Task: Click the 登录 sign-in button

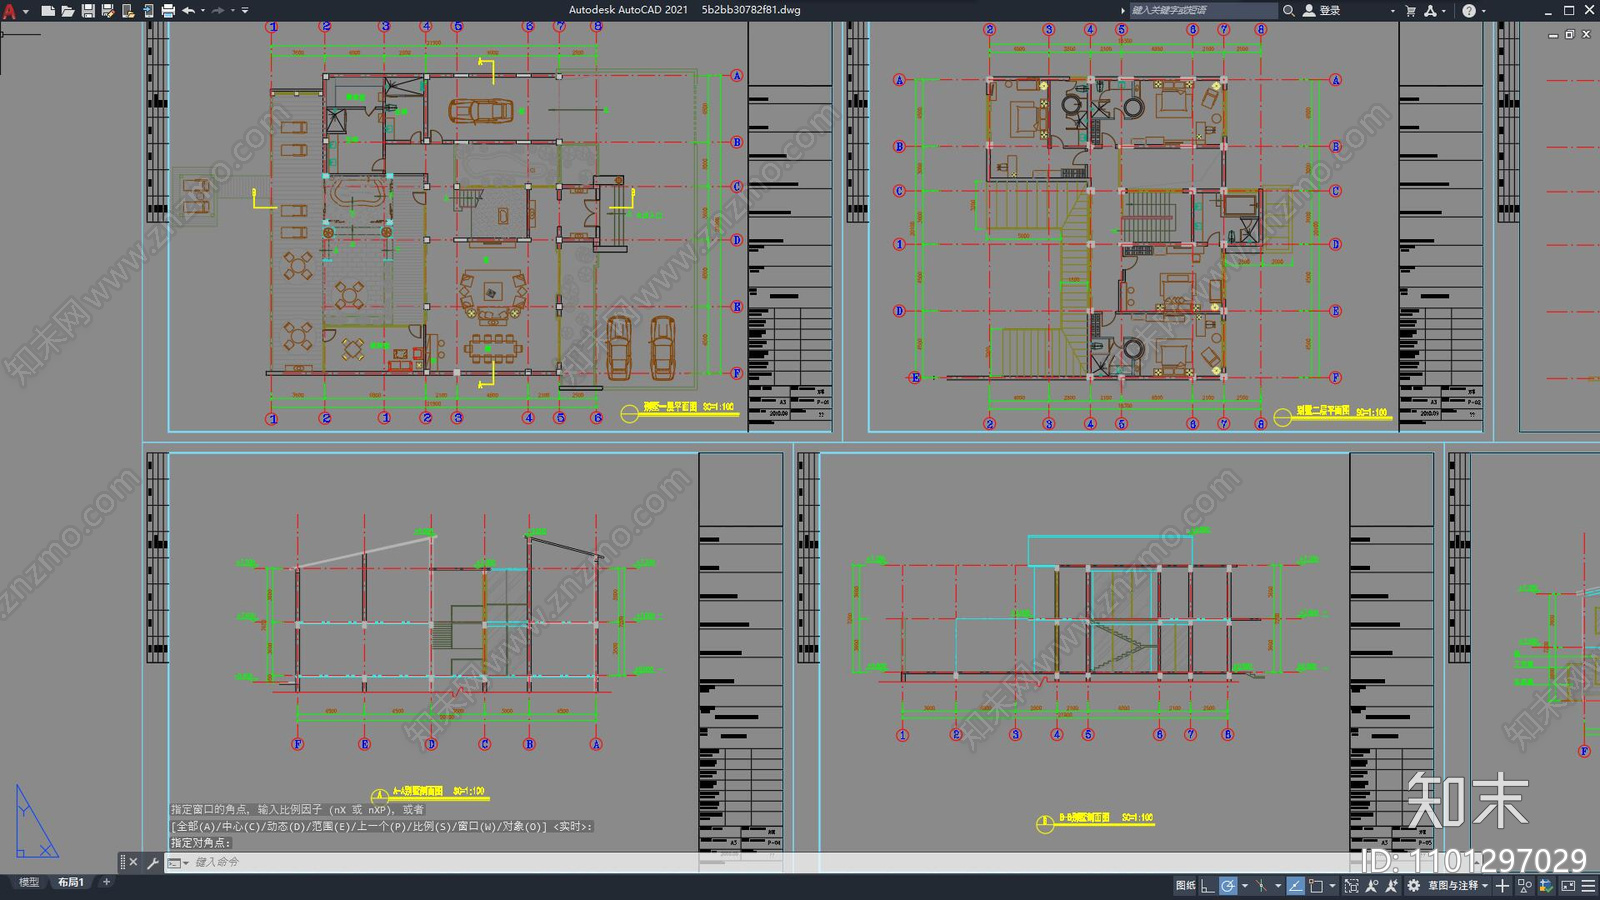Action: pos(1322,10)
